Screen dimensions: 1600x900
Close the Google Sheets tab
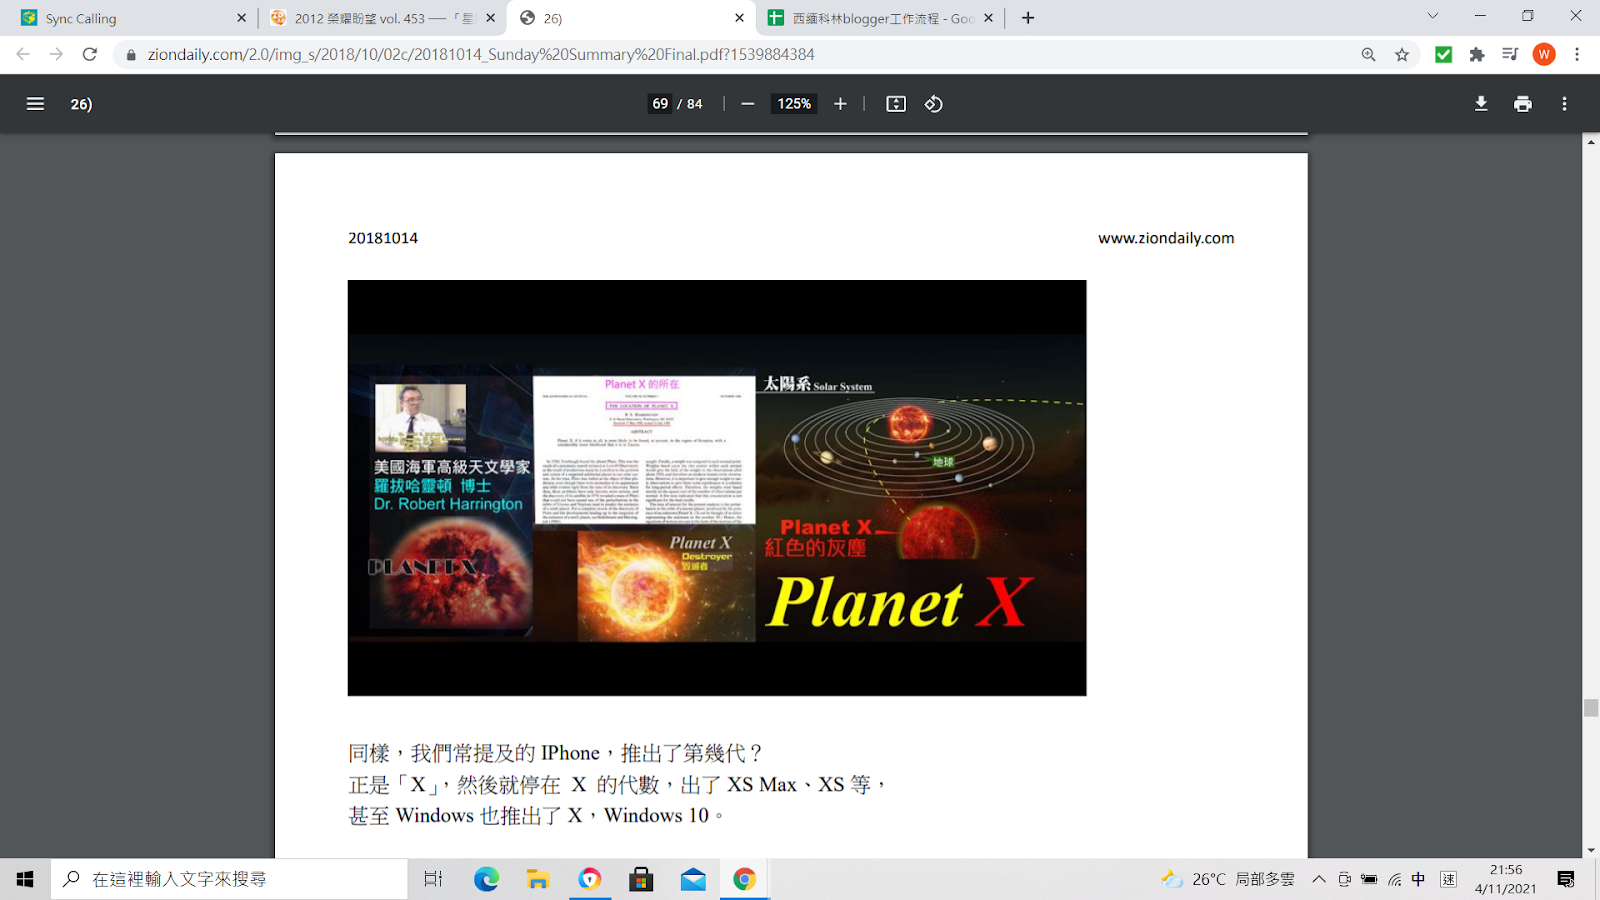point(988,18)
